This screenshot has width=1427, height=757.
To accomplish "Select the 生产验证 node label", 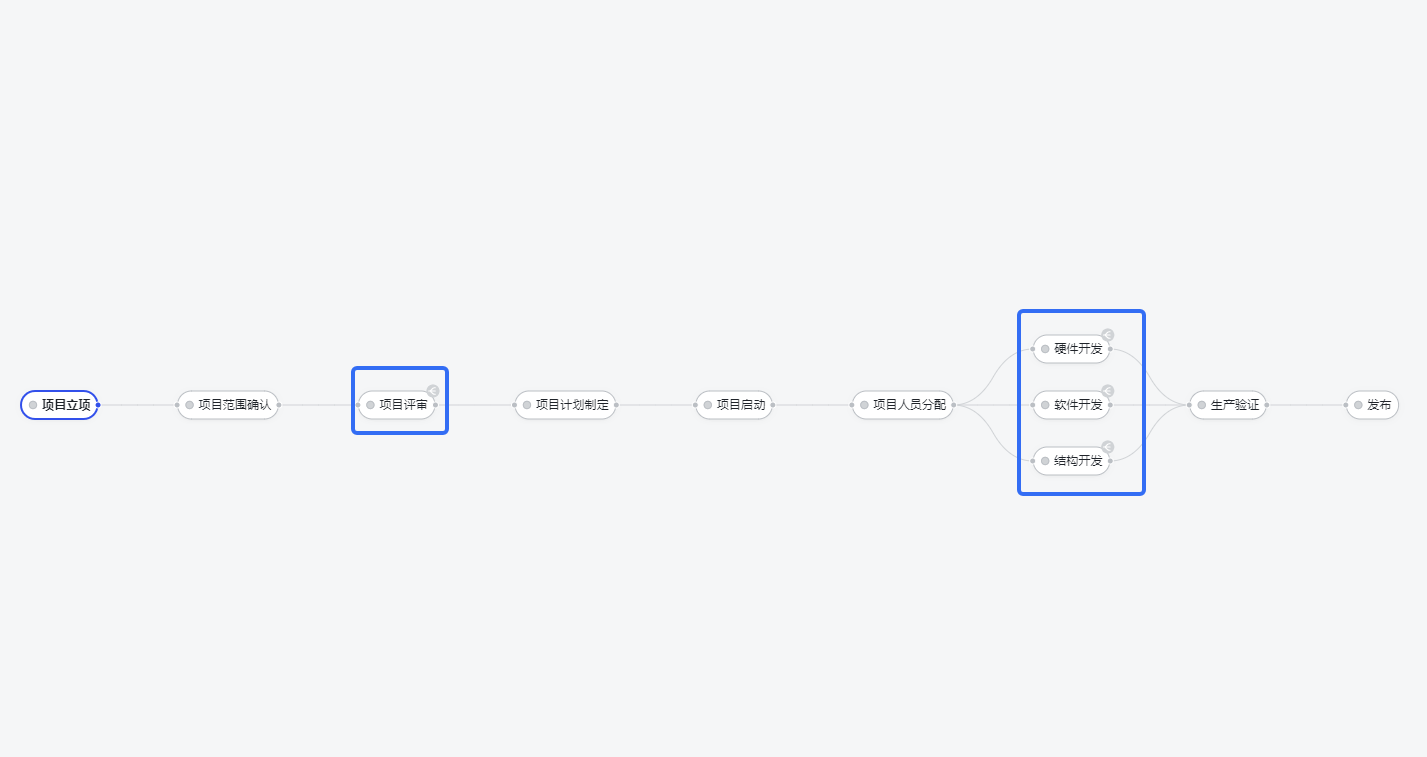I will [1234, 405].
